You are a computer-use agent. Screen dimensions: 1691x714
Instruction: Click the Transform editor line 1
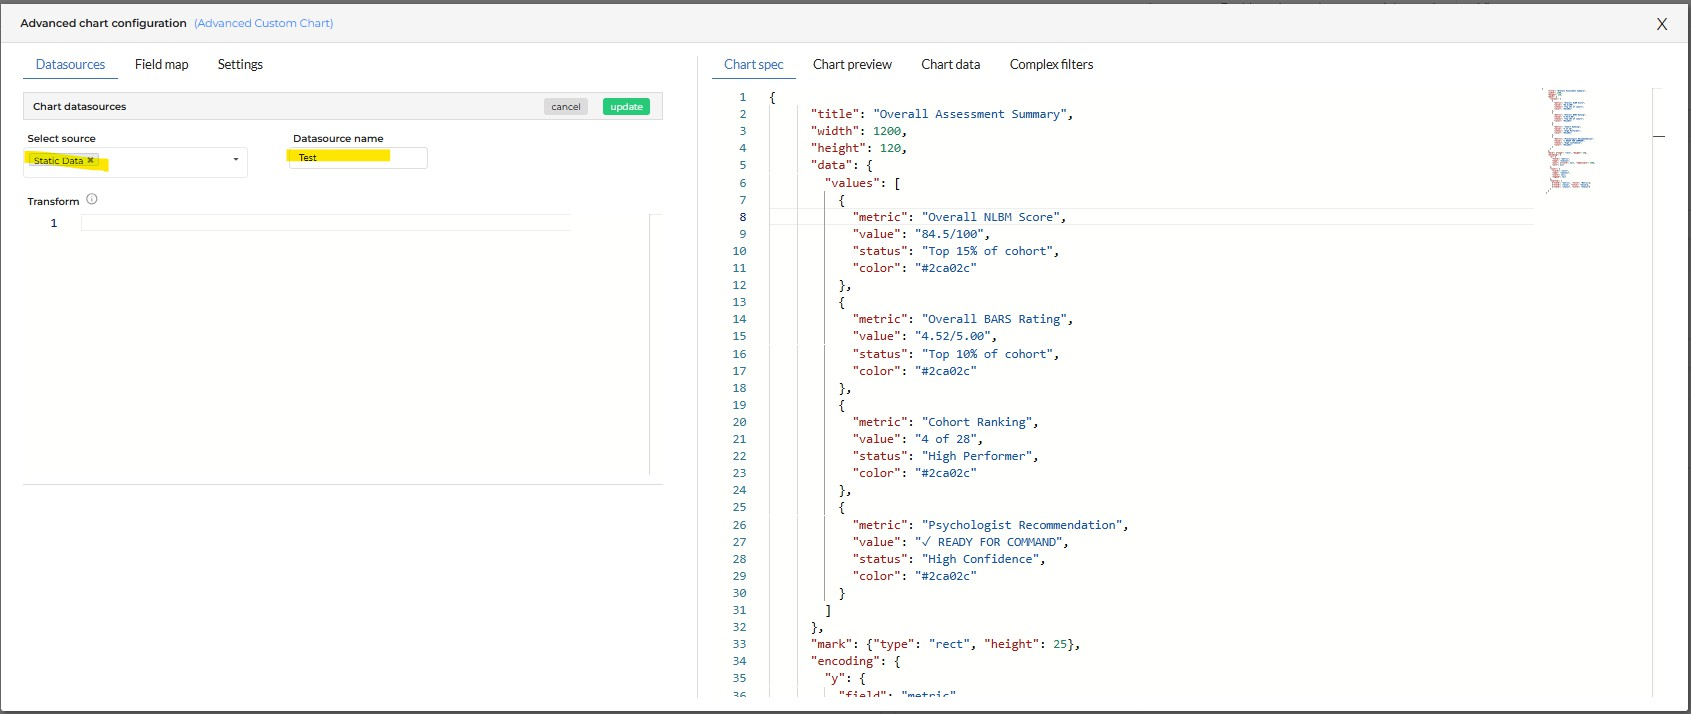(326, 223)
